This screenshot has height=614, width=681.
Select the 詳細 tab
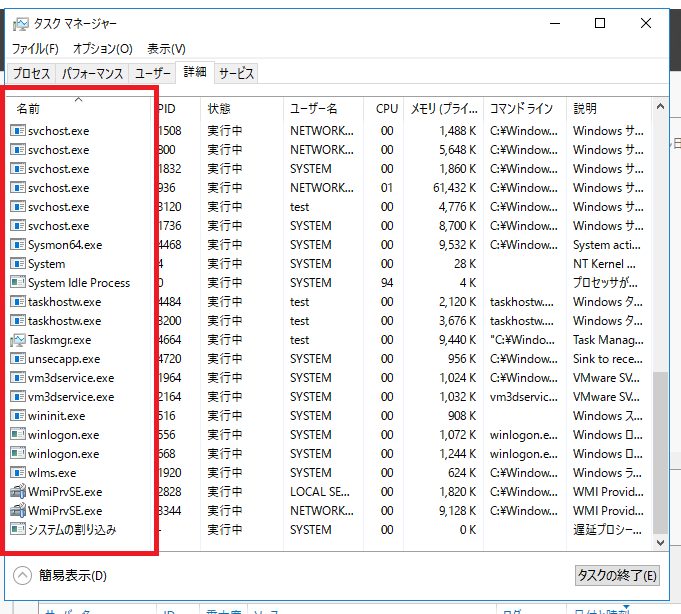[x=195, y=72]
